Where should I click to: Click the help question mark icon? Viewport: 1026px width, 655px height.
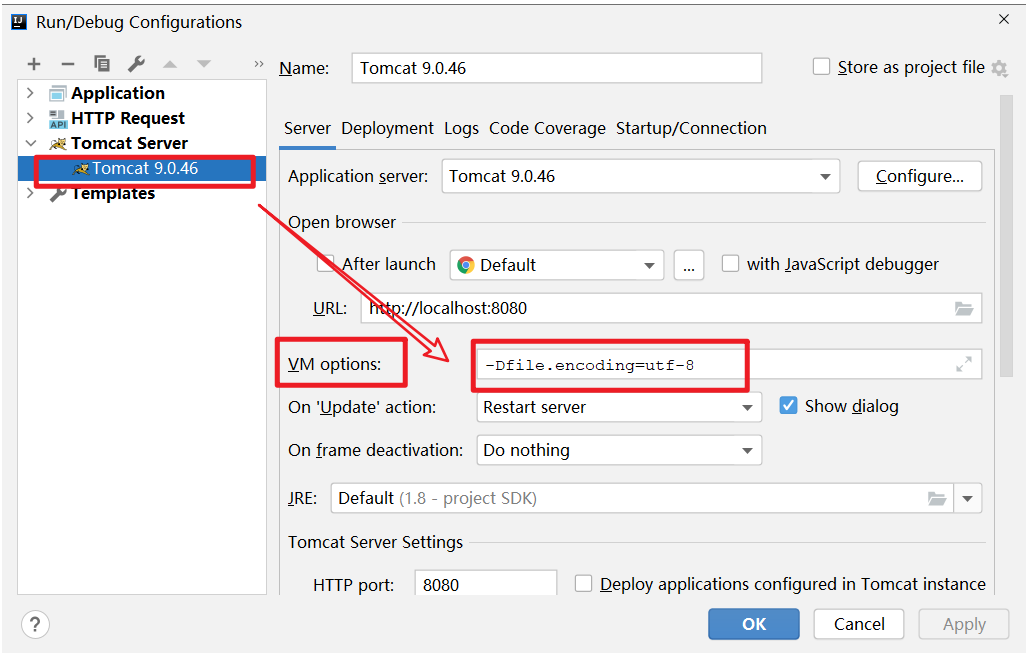tap(35, 624)
